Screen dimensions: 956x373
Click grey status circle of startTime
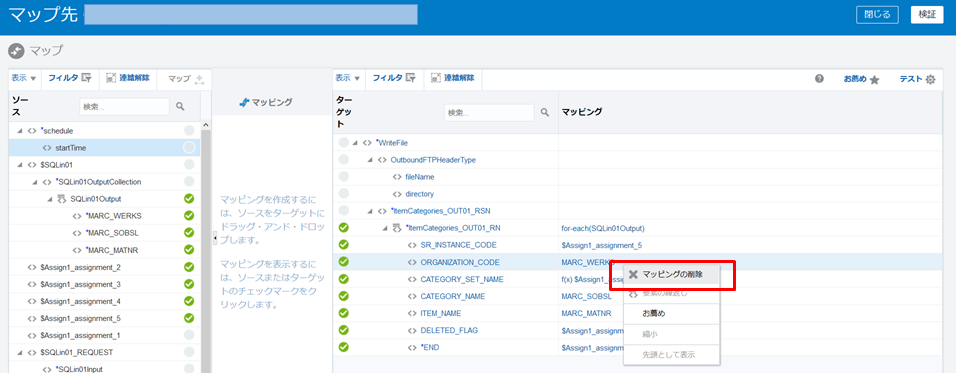click(x=189, y=147)
